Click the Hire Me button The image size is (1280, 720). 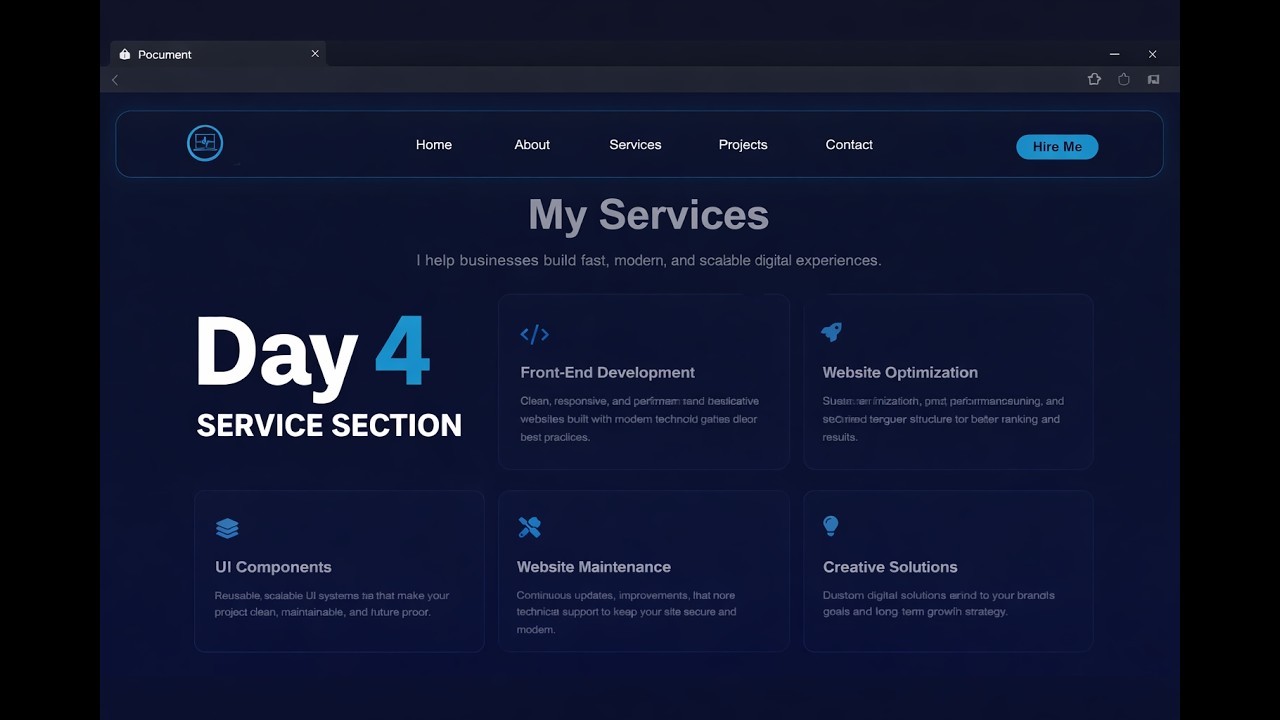click(1057, 147)
